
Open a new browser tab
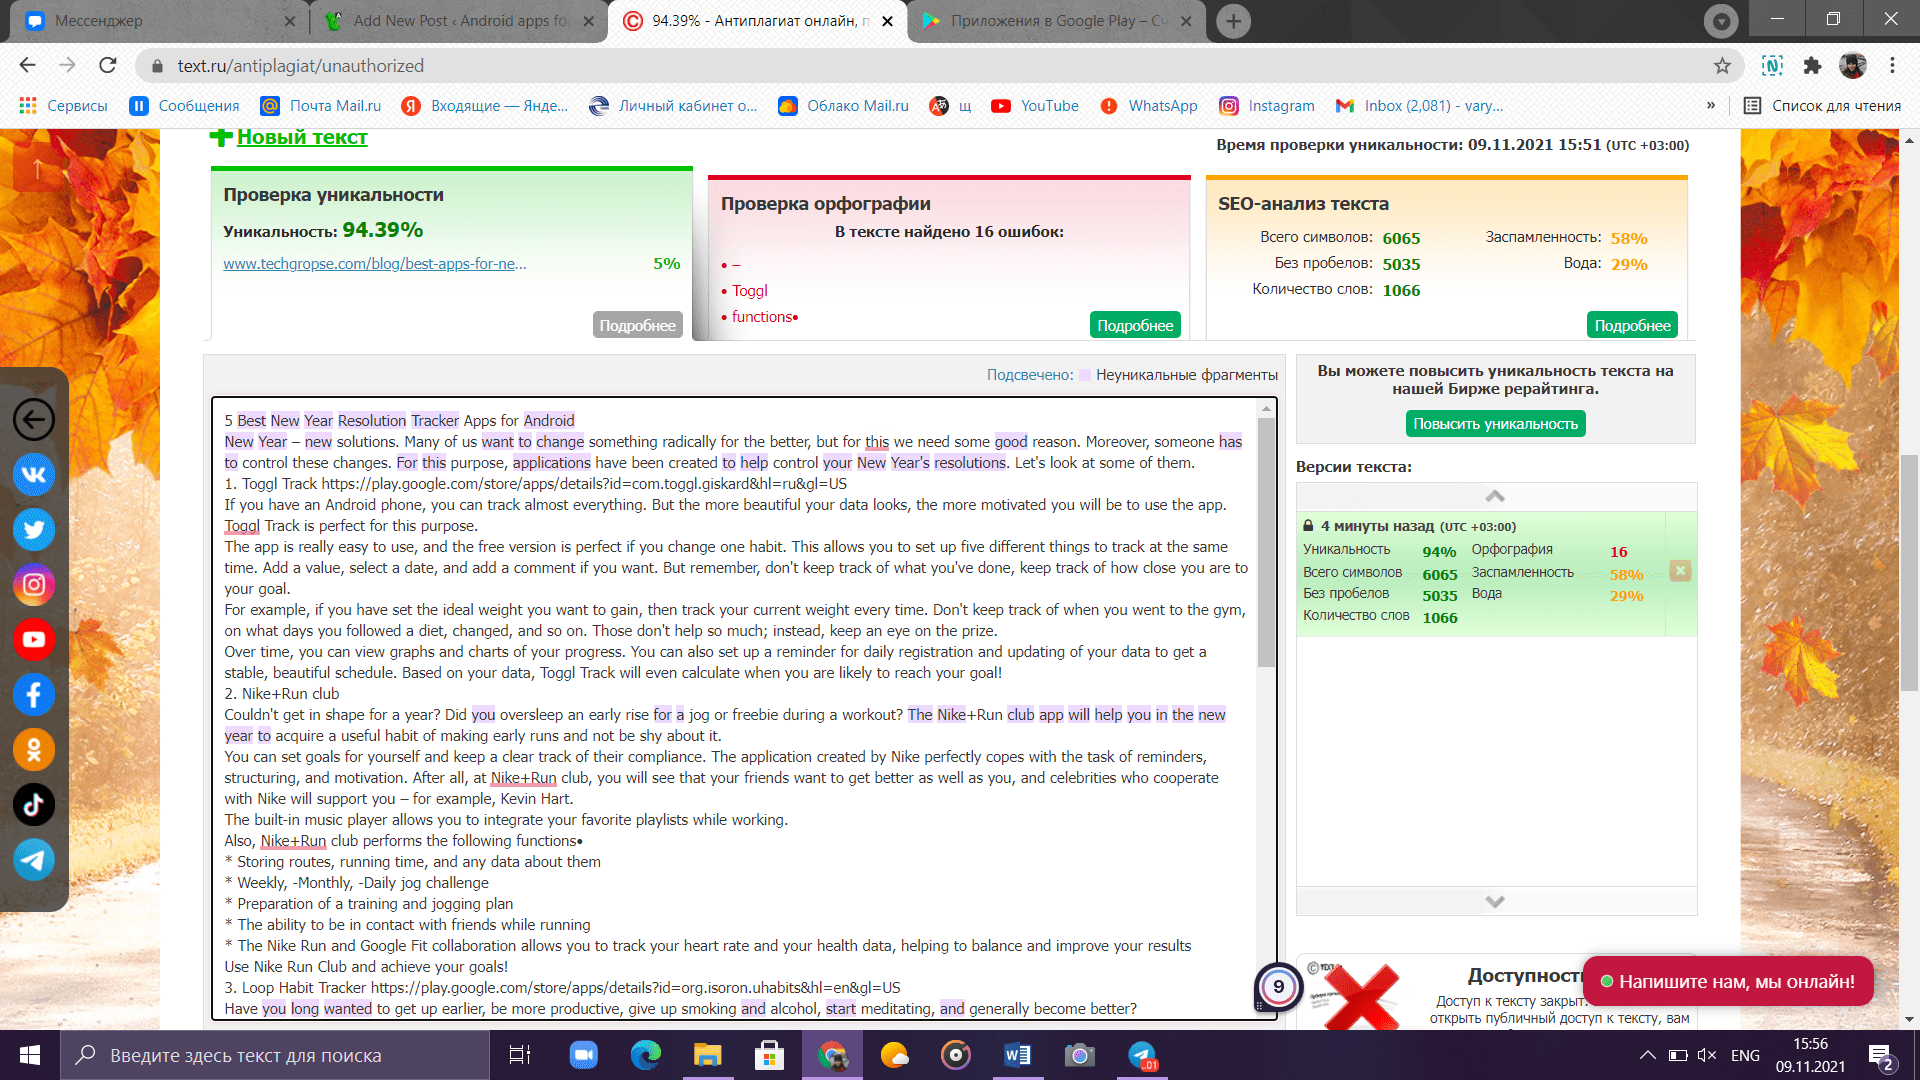[x=1234, y=21]
